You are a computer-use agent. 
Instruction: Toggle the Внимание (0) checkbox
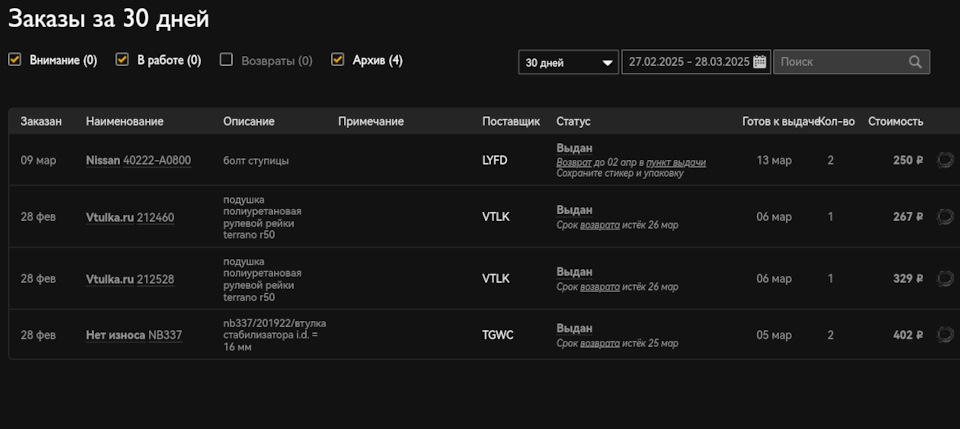pyautogui.click(x=15, y=60)
